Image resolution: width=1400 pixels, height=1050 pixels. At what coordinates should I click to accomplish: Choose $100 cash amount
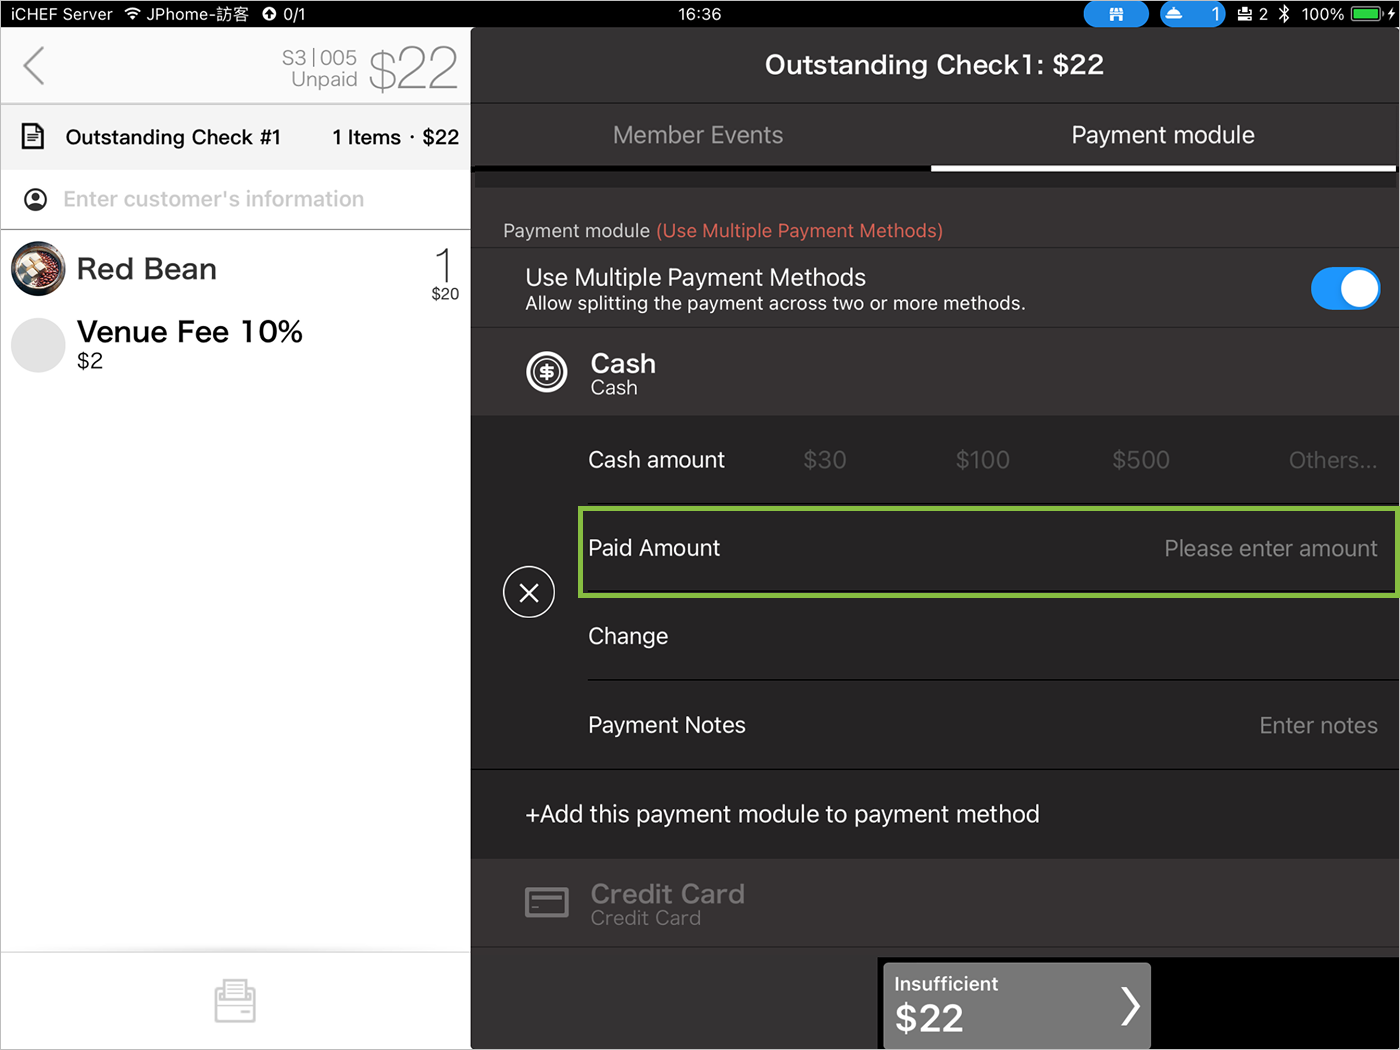coord(982,460)
